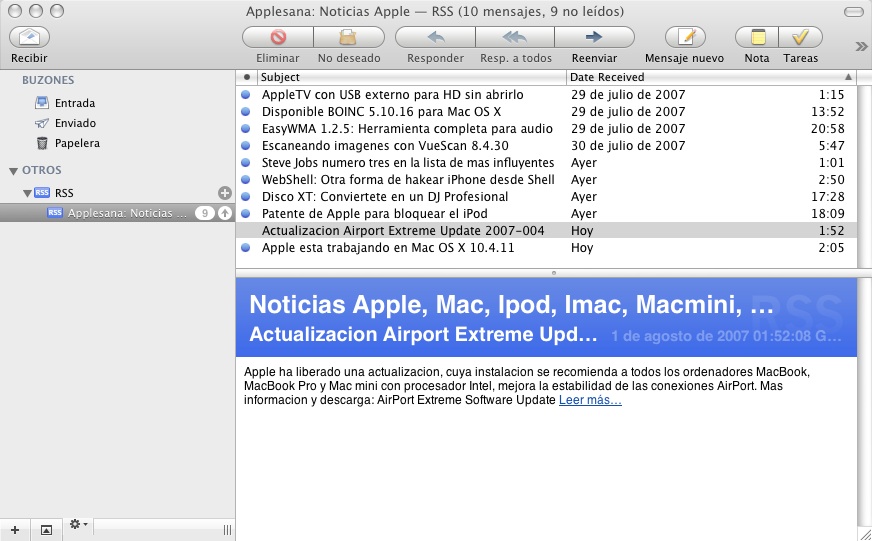Sort by the Subject column header
This screenshot has width=872, height=541.
click(410, 77)
